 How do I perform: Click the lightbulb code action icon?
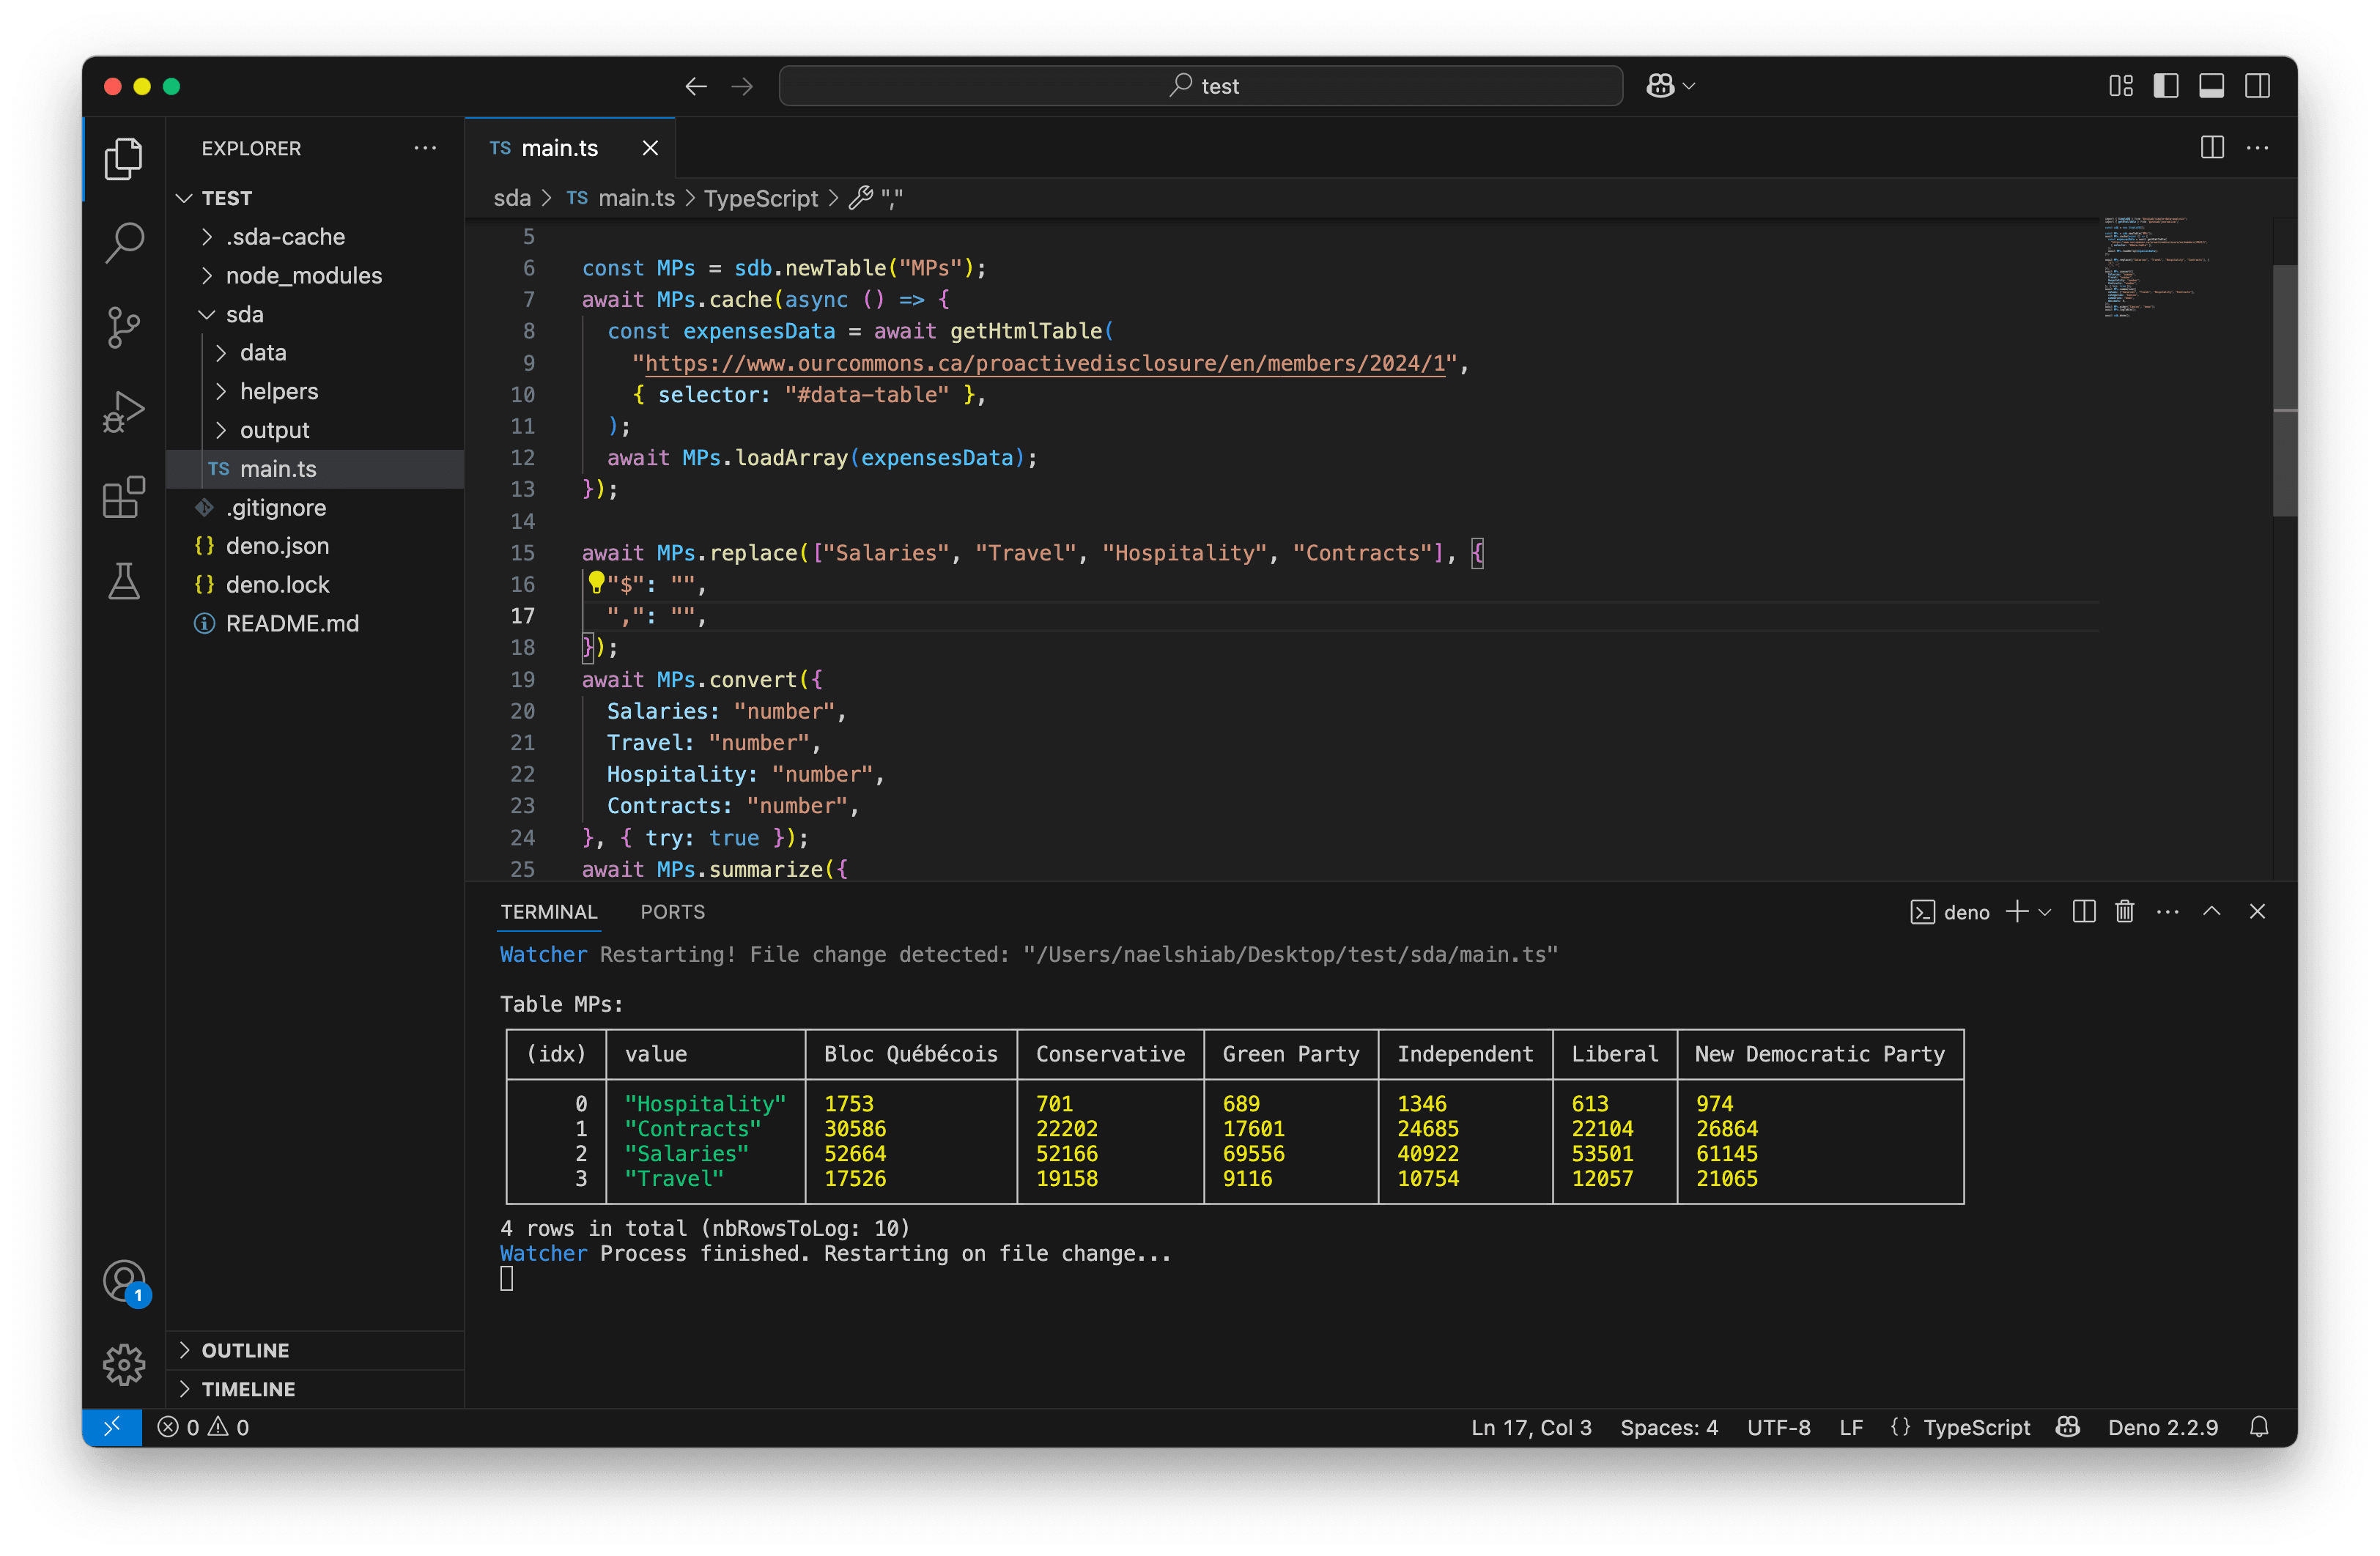pyautogui.click(x=596, y=582)
